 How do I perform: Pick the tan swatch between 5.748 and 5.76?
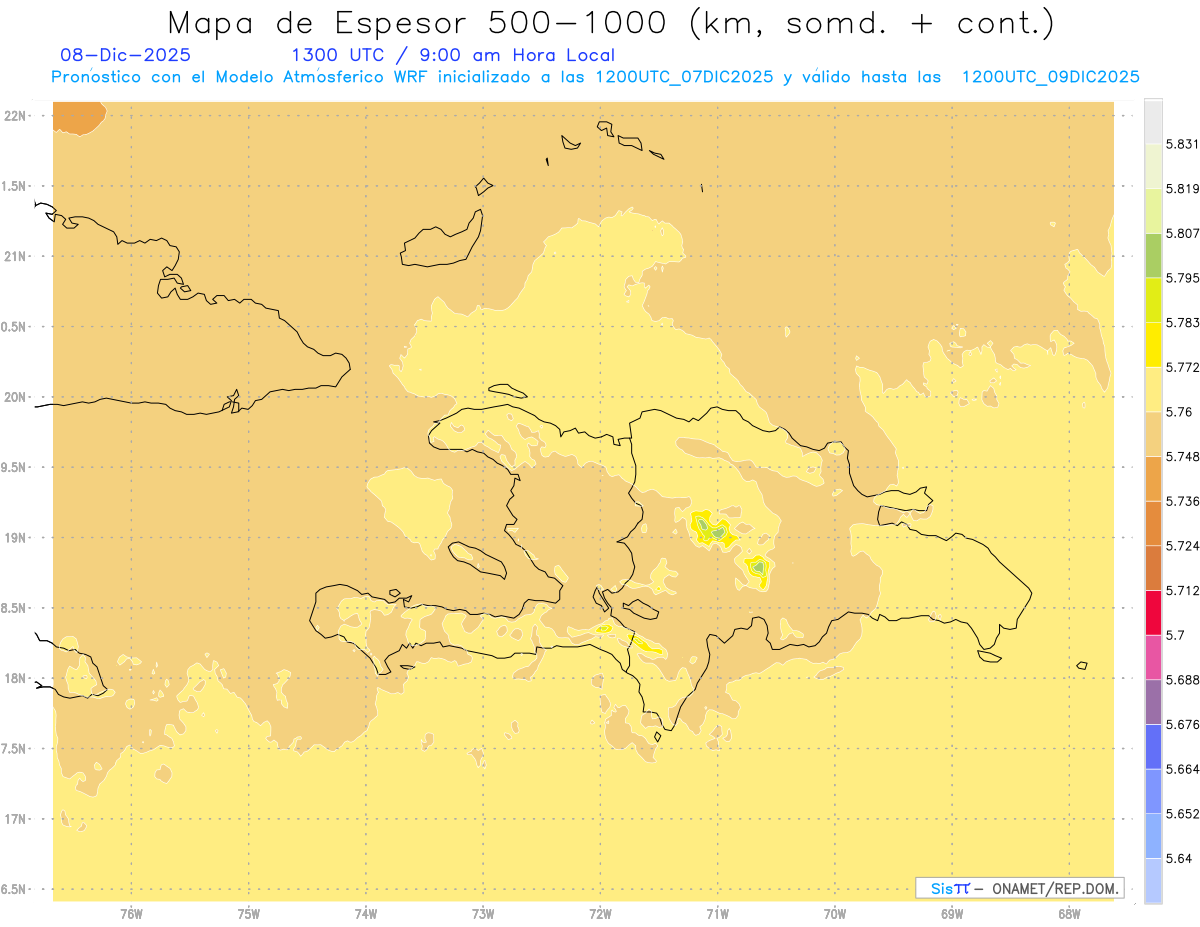tap(1153, 434)
